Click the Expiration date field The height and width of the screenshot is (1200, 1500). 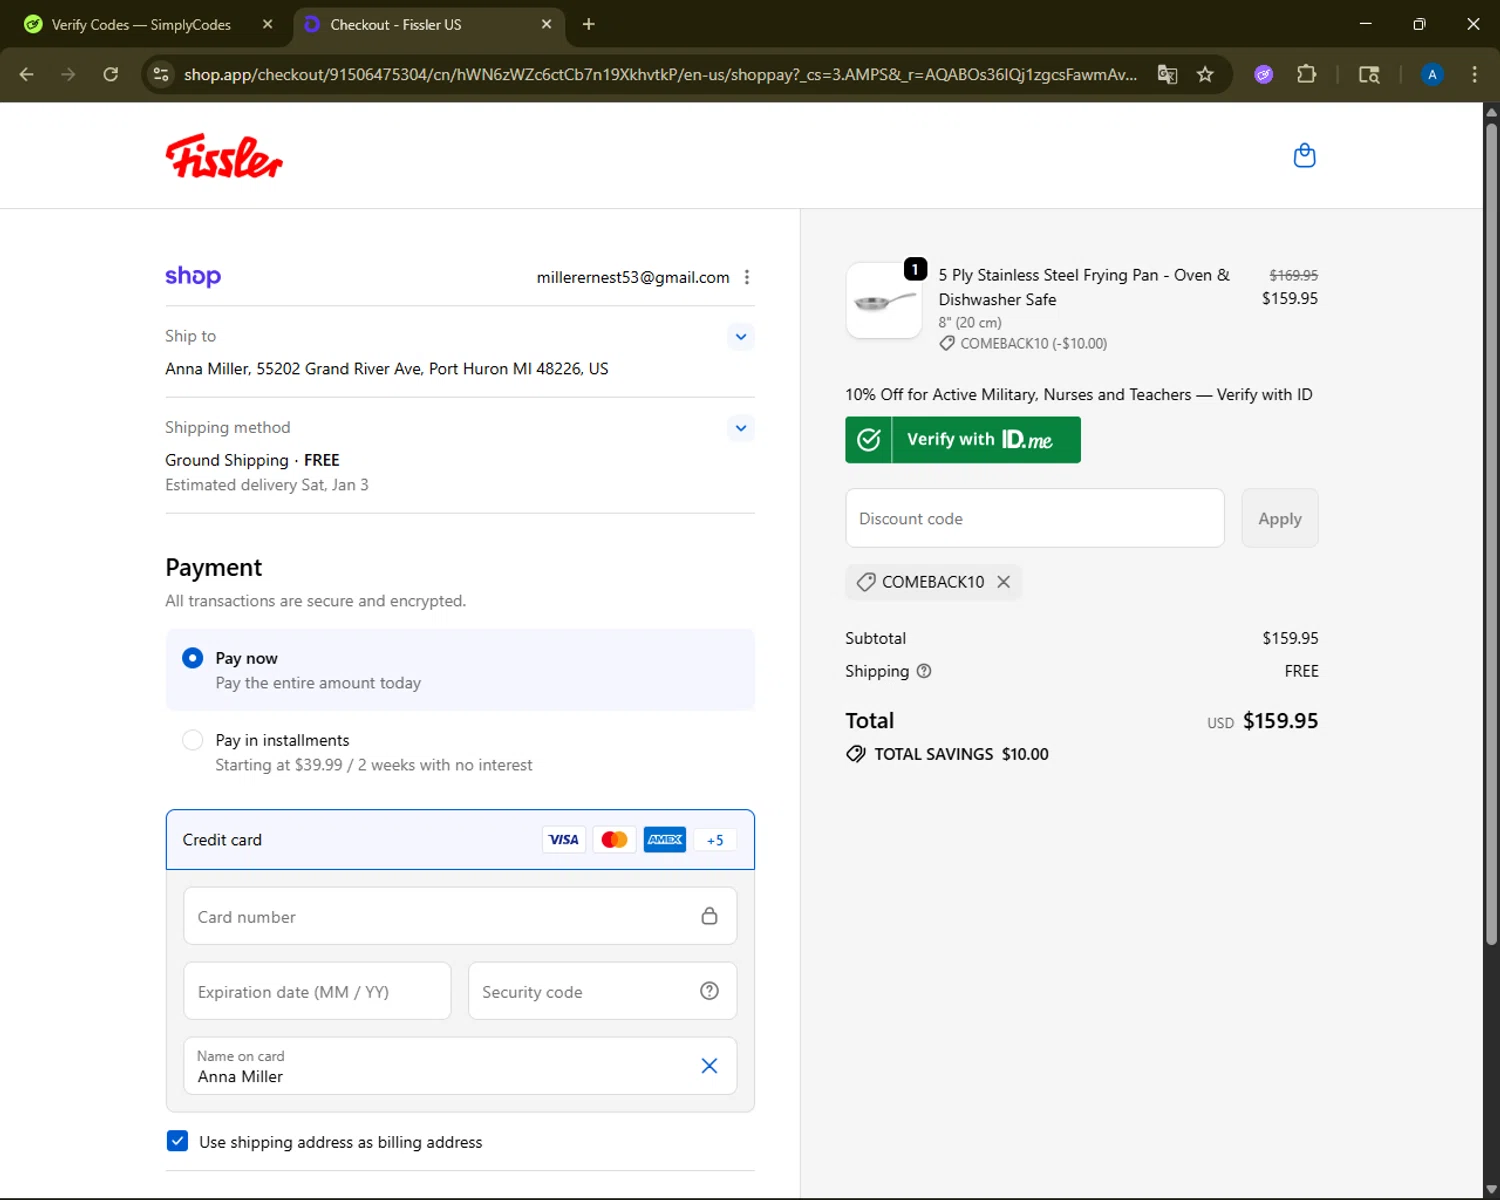(317, 991)
